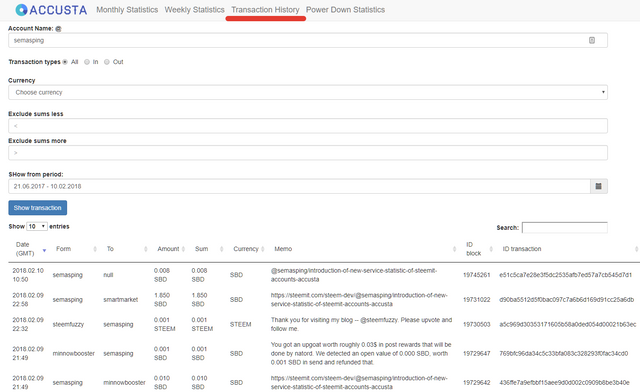640x392 pixels.
Task: Click the block ID 19745261 cell
Action: (476, 275)
